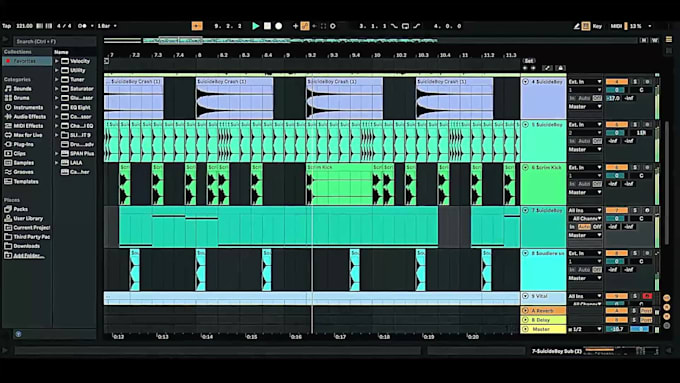The image size is (680, 383).
Task: Select the Favorites collection
Action: (x=27, y=61)
